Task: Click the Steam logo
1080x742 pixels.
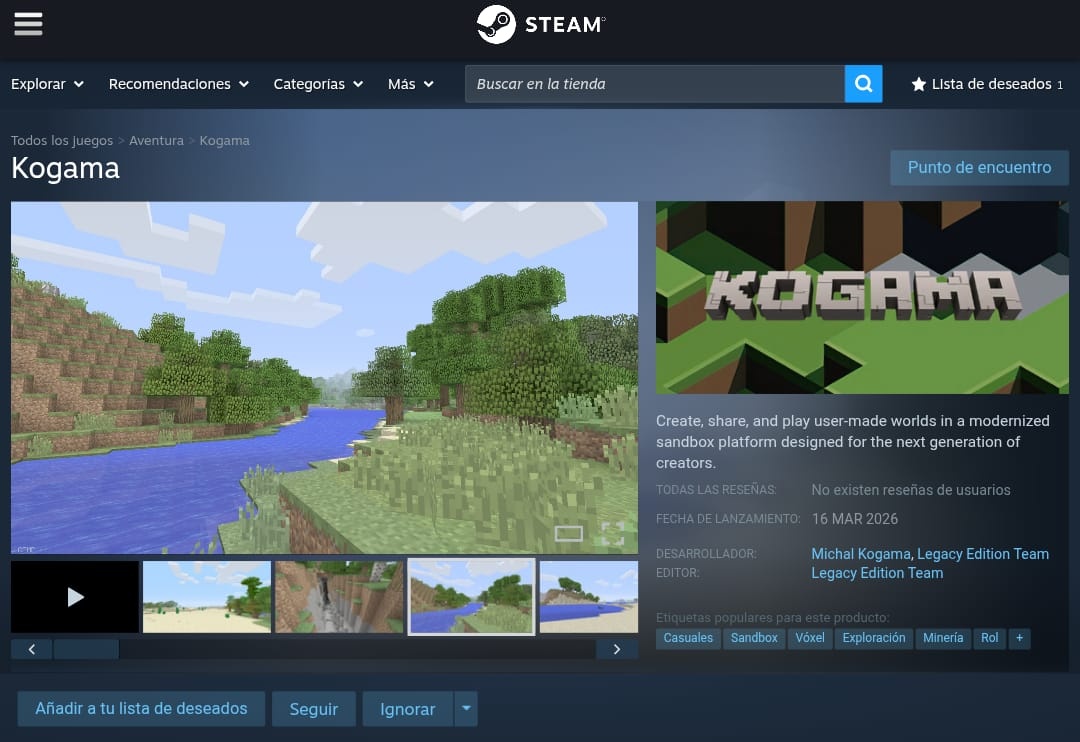Action: click(541, 25)
